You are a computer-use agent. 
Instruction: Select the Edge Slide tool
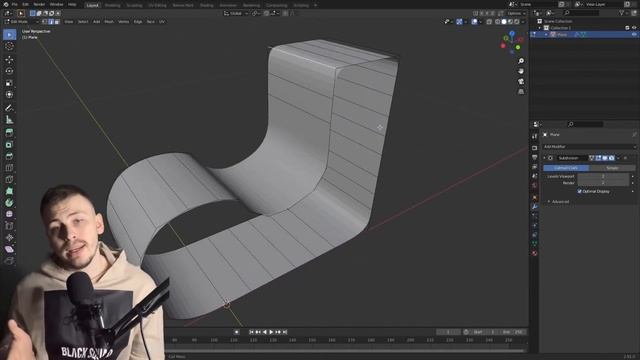[9, 226]
